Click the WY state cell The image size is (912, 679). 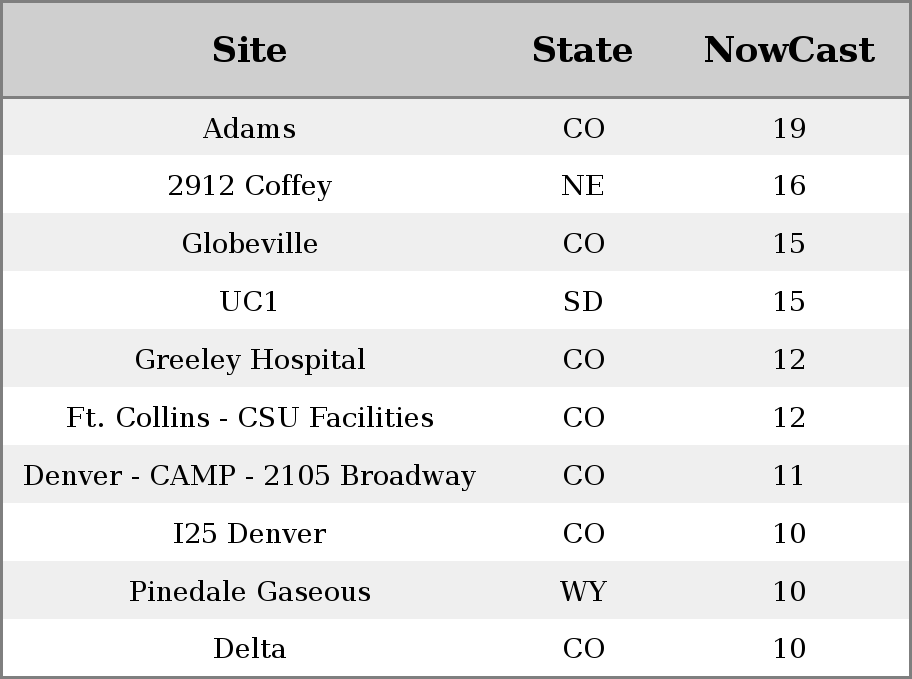[583, 591]
